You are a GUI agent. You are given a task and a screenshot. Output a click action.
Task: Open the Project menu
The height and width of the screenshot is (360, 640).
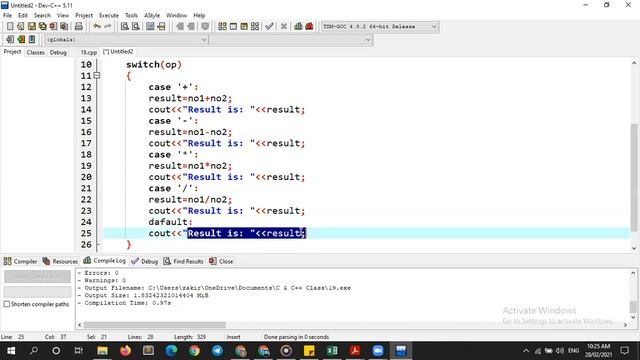[x=84, y=16]
